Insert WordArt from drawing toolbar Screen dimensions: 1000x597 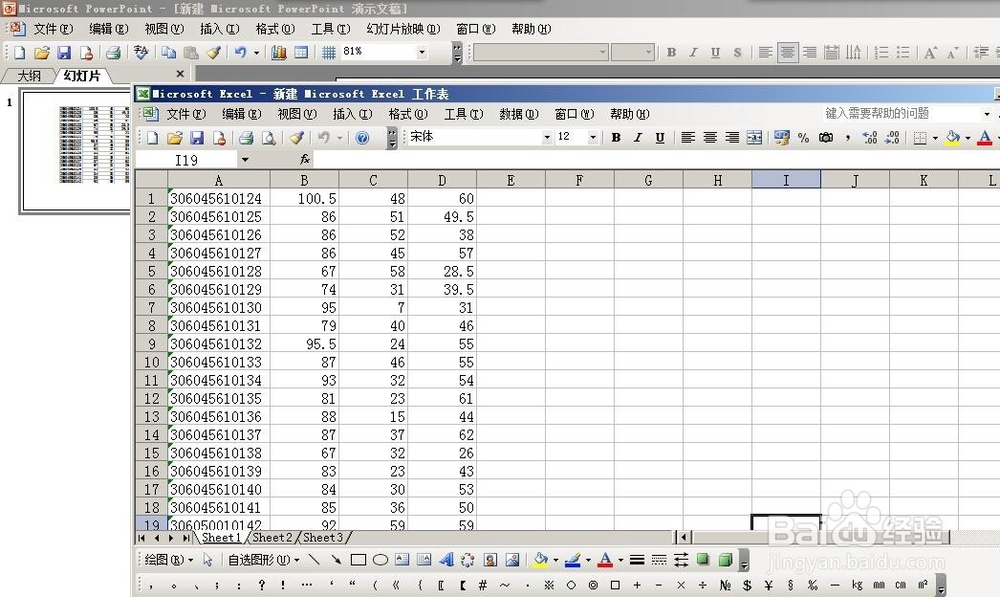tap(446, 560)
